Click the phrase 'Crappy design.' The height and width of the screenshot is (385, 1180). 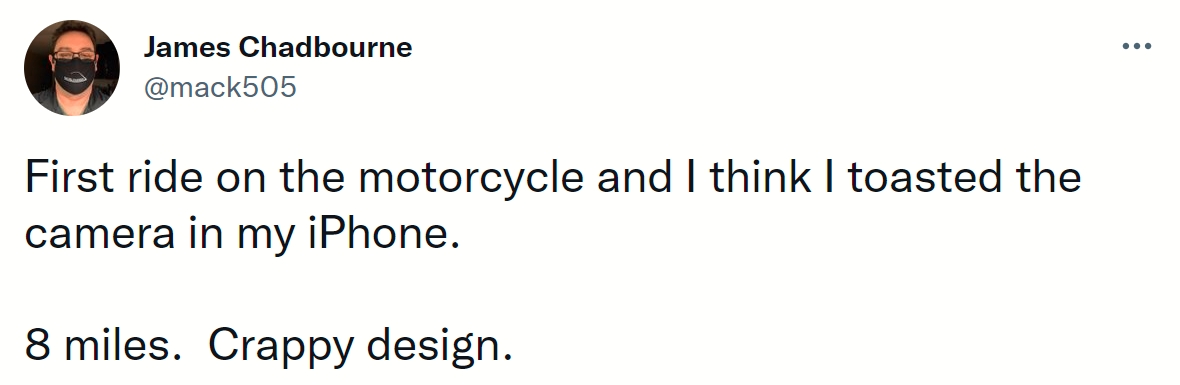360,346
